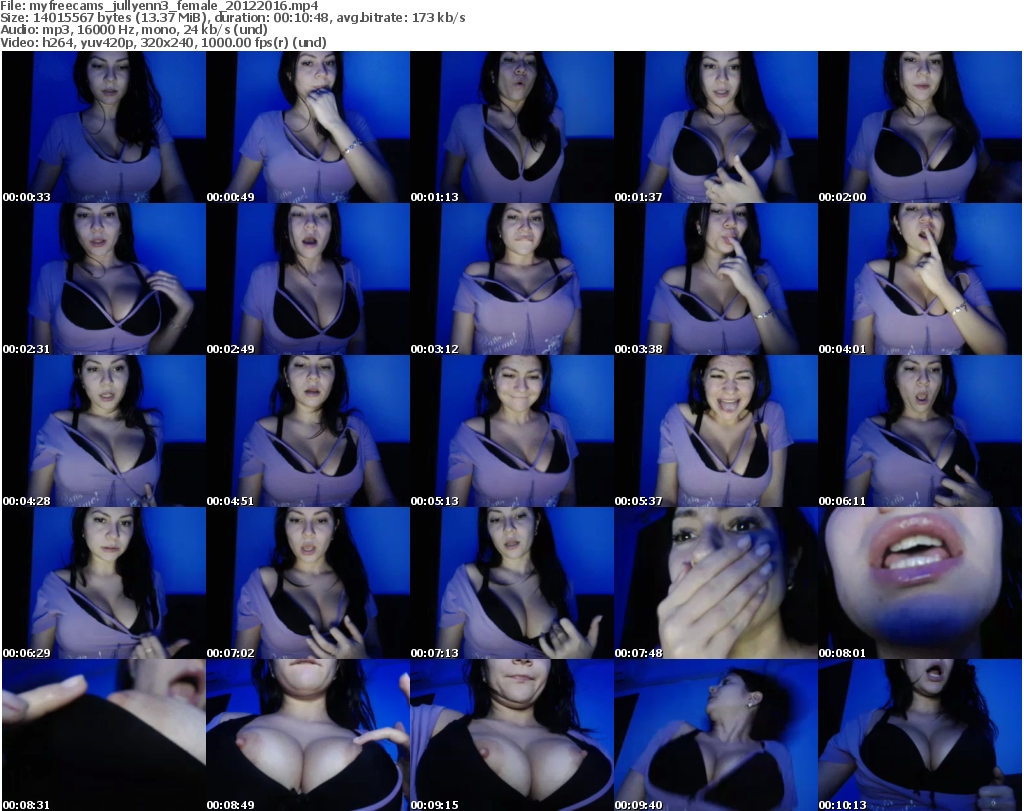Choose the frame stamped 00:06:11
Screen dimensions: 1024x811
click(920, 431)
